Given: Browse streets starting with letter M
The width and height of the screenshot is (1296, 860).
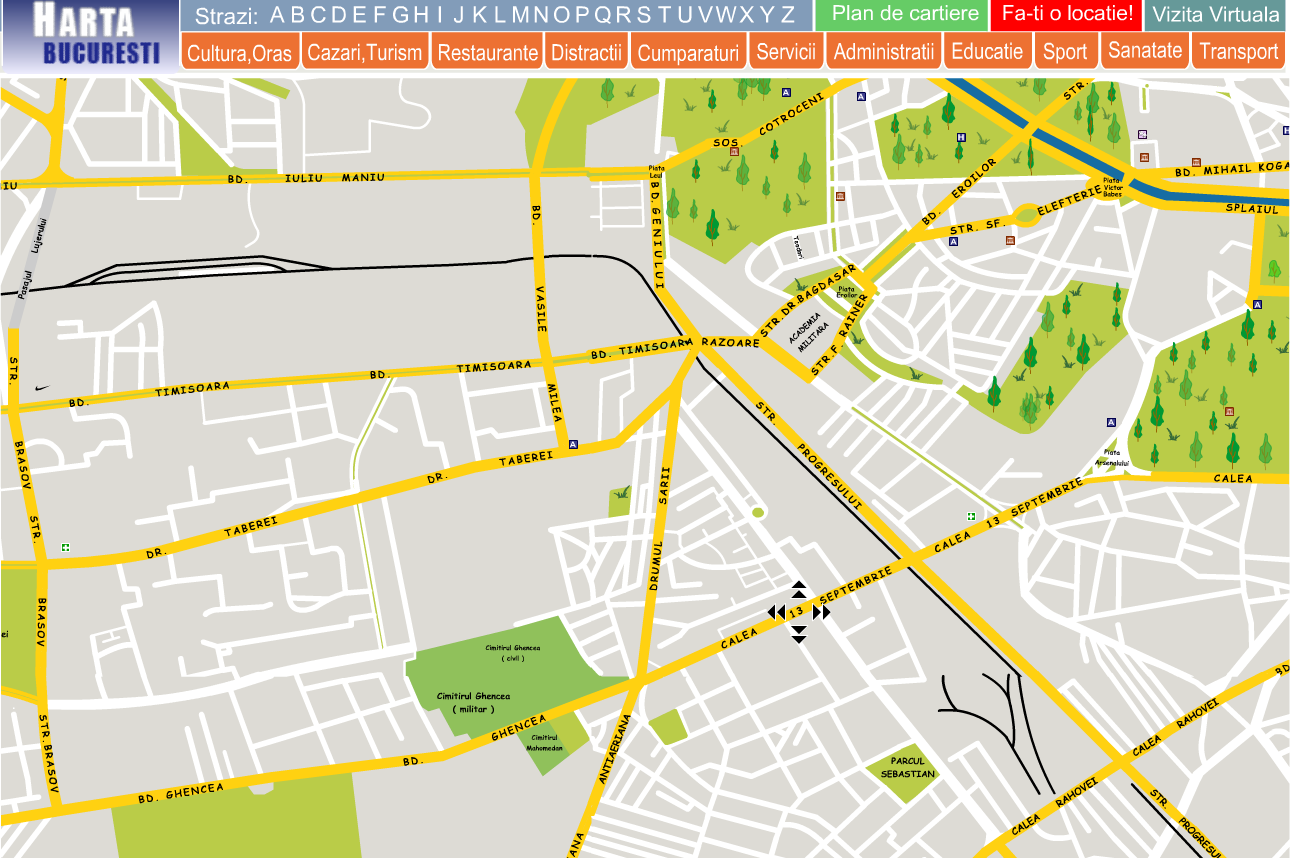Looking at the screenshot, I should pyautogui.click(x=521, y=15).
